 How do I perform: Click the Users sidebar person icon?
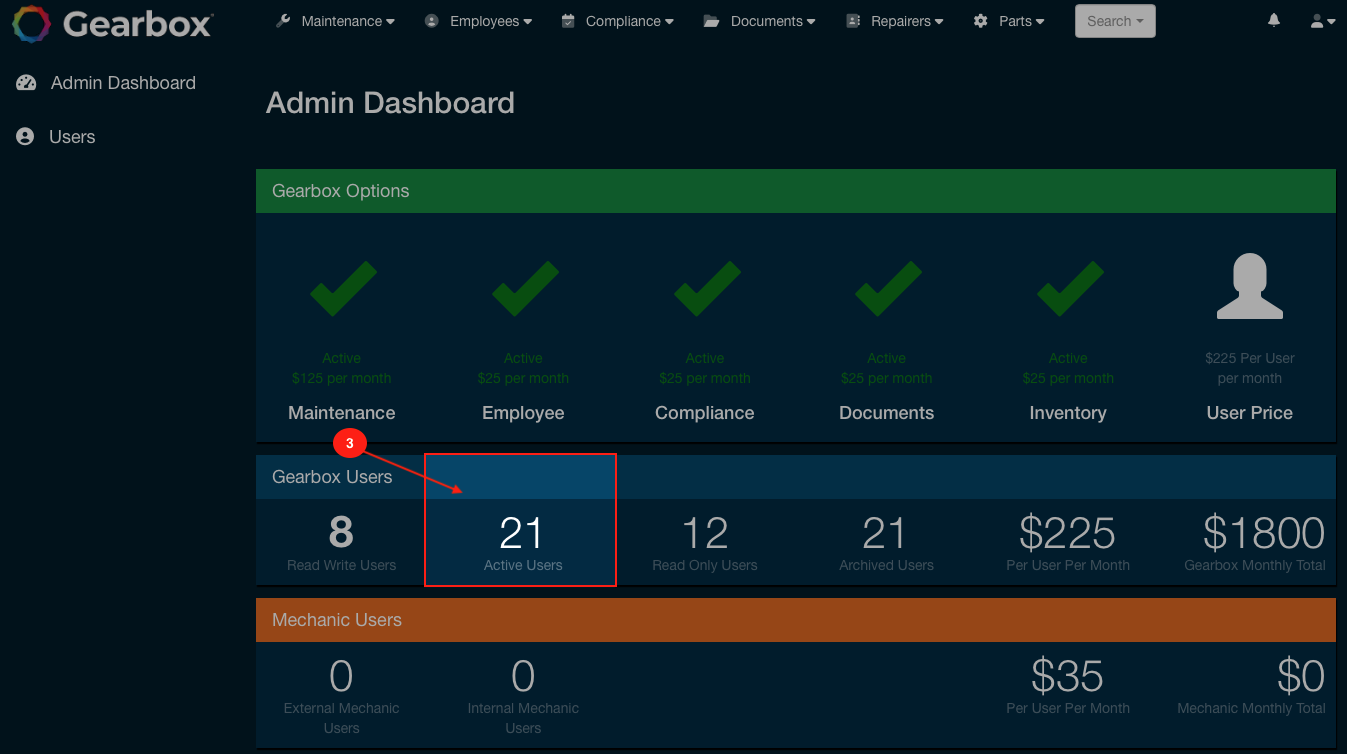25,137
